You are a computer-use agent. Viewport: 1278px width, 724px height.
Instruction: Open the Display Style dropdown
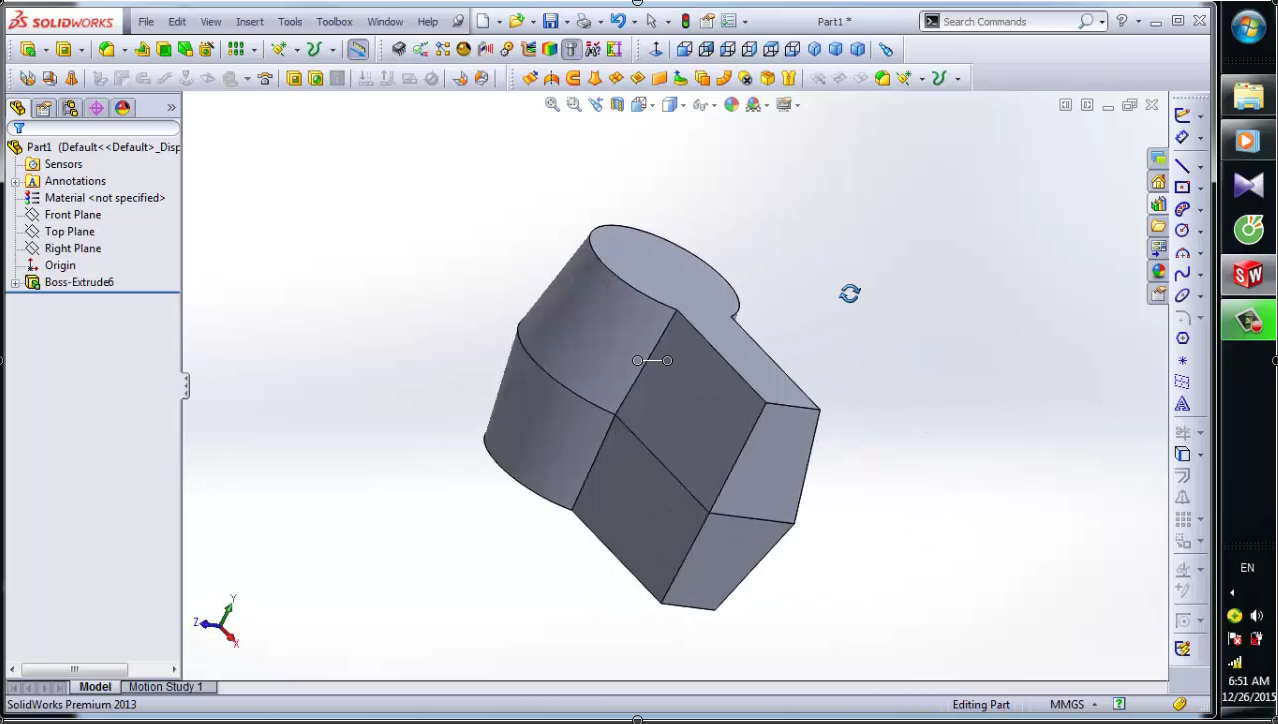point(683,104)
